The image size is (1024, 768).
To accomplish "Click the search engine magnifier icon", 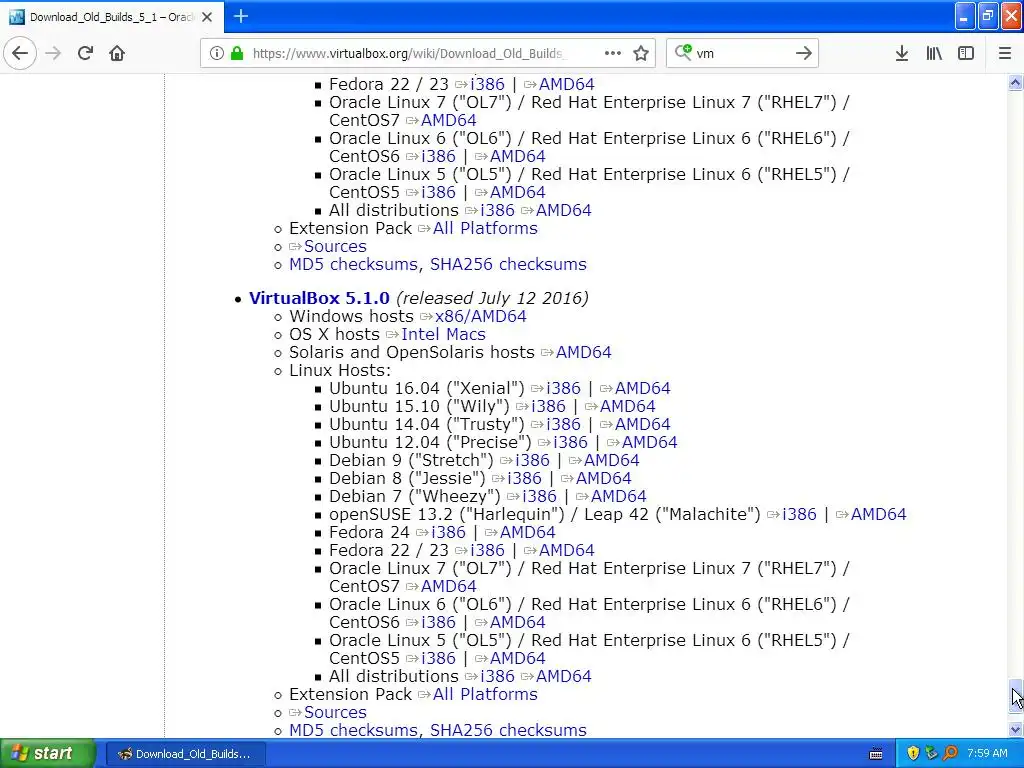I will point(682,52).
